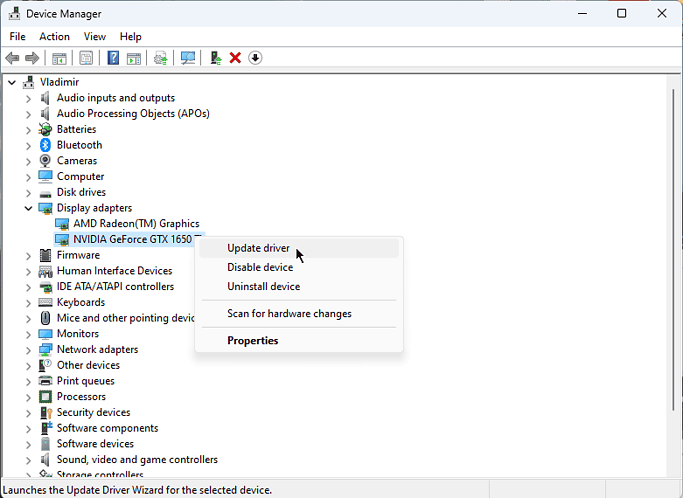
Task: Select Uninstall device in context menu
Action: tap(263, 287)
